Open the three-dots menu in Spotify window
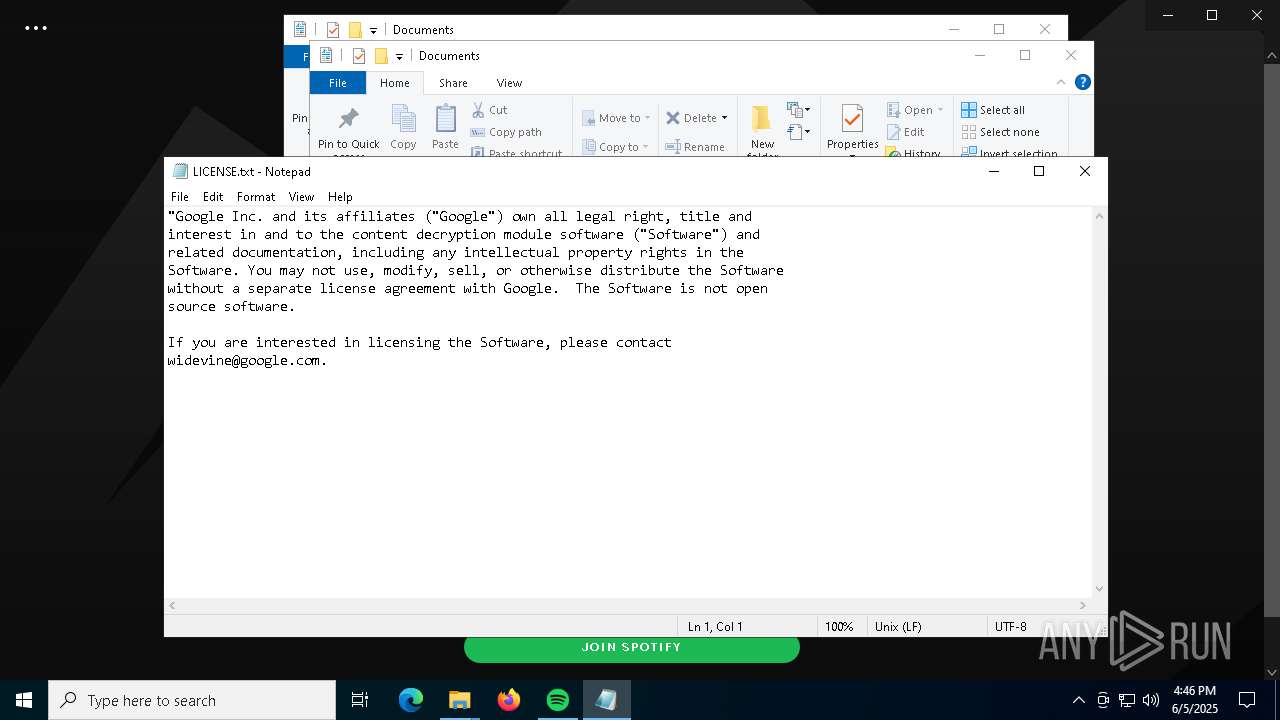1280x720 pixels. [36, 28]
